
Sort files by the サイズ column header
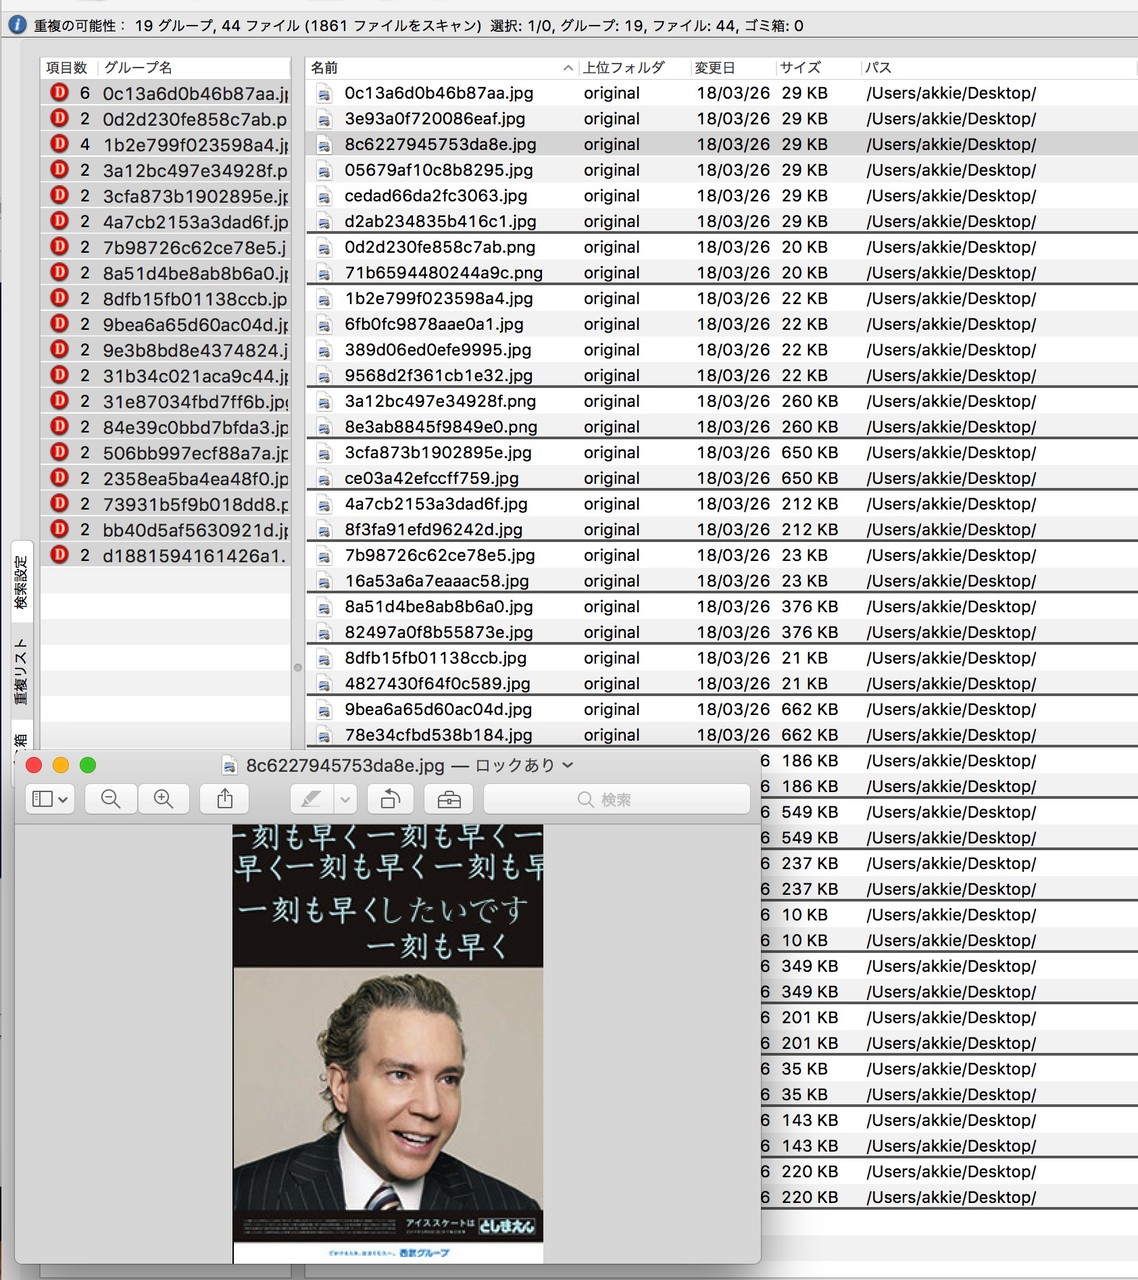coord(800,67)
